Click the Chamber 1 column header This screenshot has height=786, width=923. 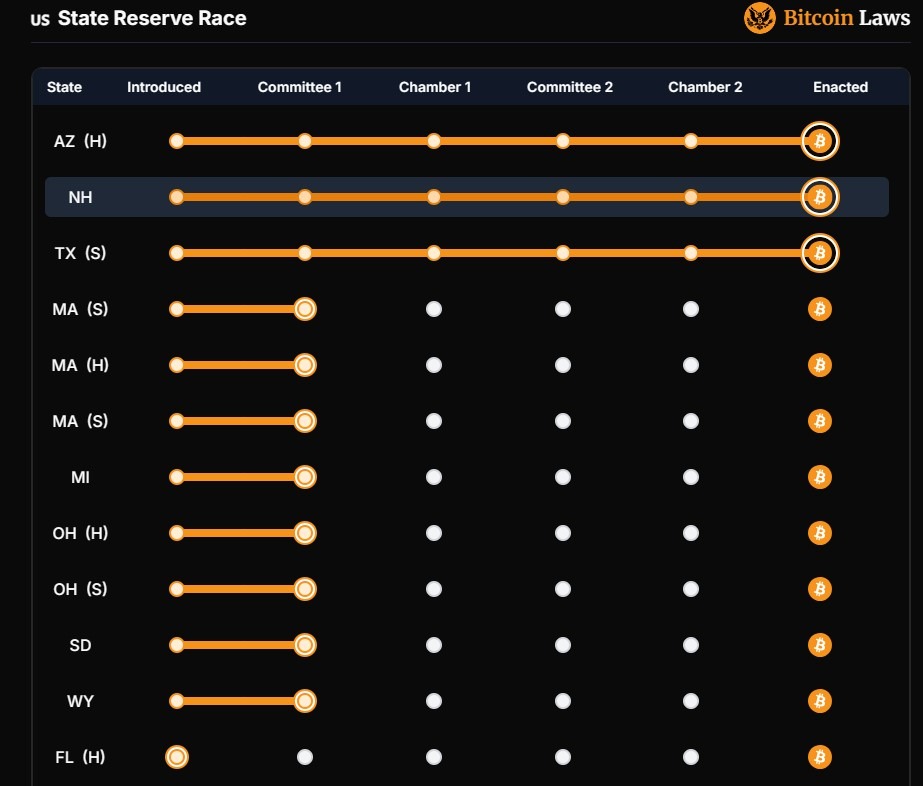tap(435, 87)
